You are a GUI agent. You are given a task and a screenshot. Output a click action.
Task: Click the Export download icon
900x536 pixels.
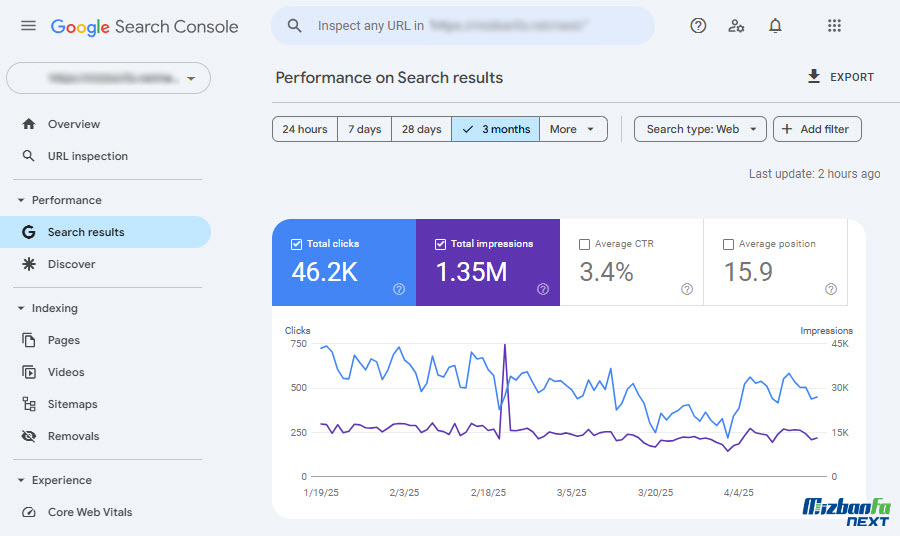point(813,76)
